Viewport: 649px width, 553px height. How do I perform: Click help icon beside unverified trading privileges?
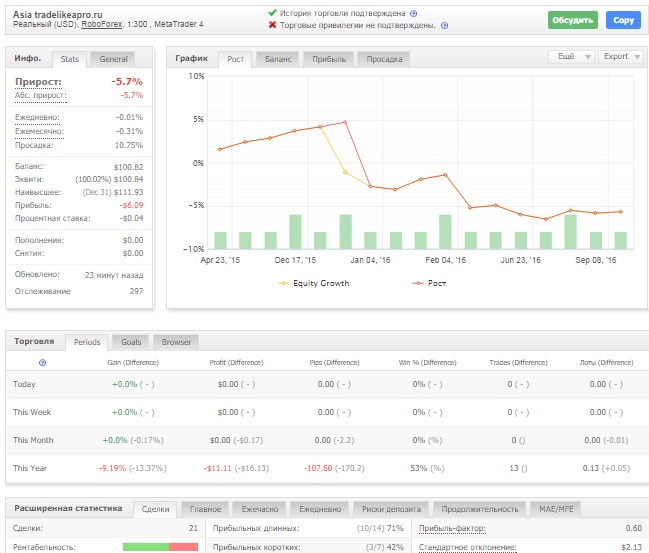444,26
